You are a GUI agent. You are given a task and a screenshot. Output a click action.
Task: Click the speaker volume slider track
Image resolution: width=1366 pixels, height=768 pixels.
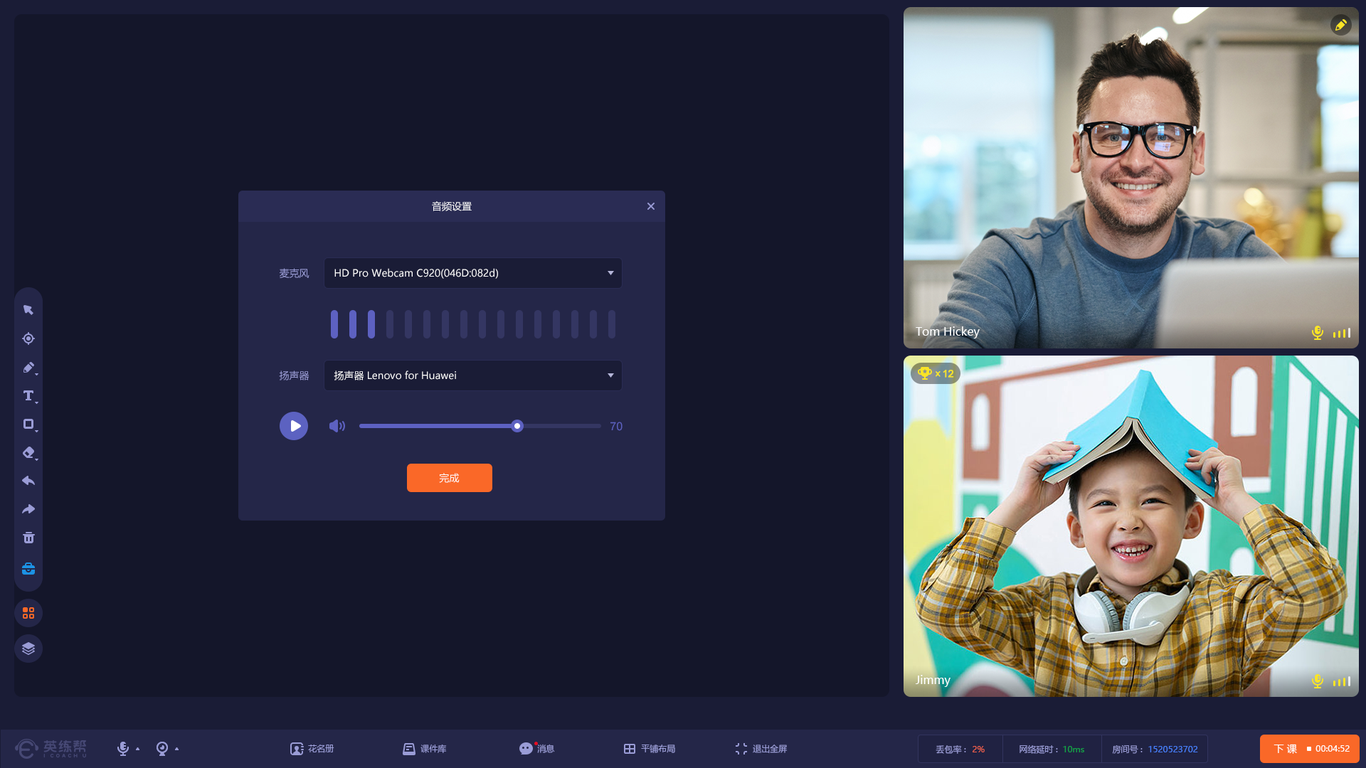pos(480,426)
